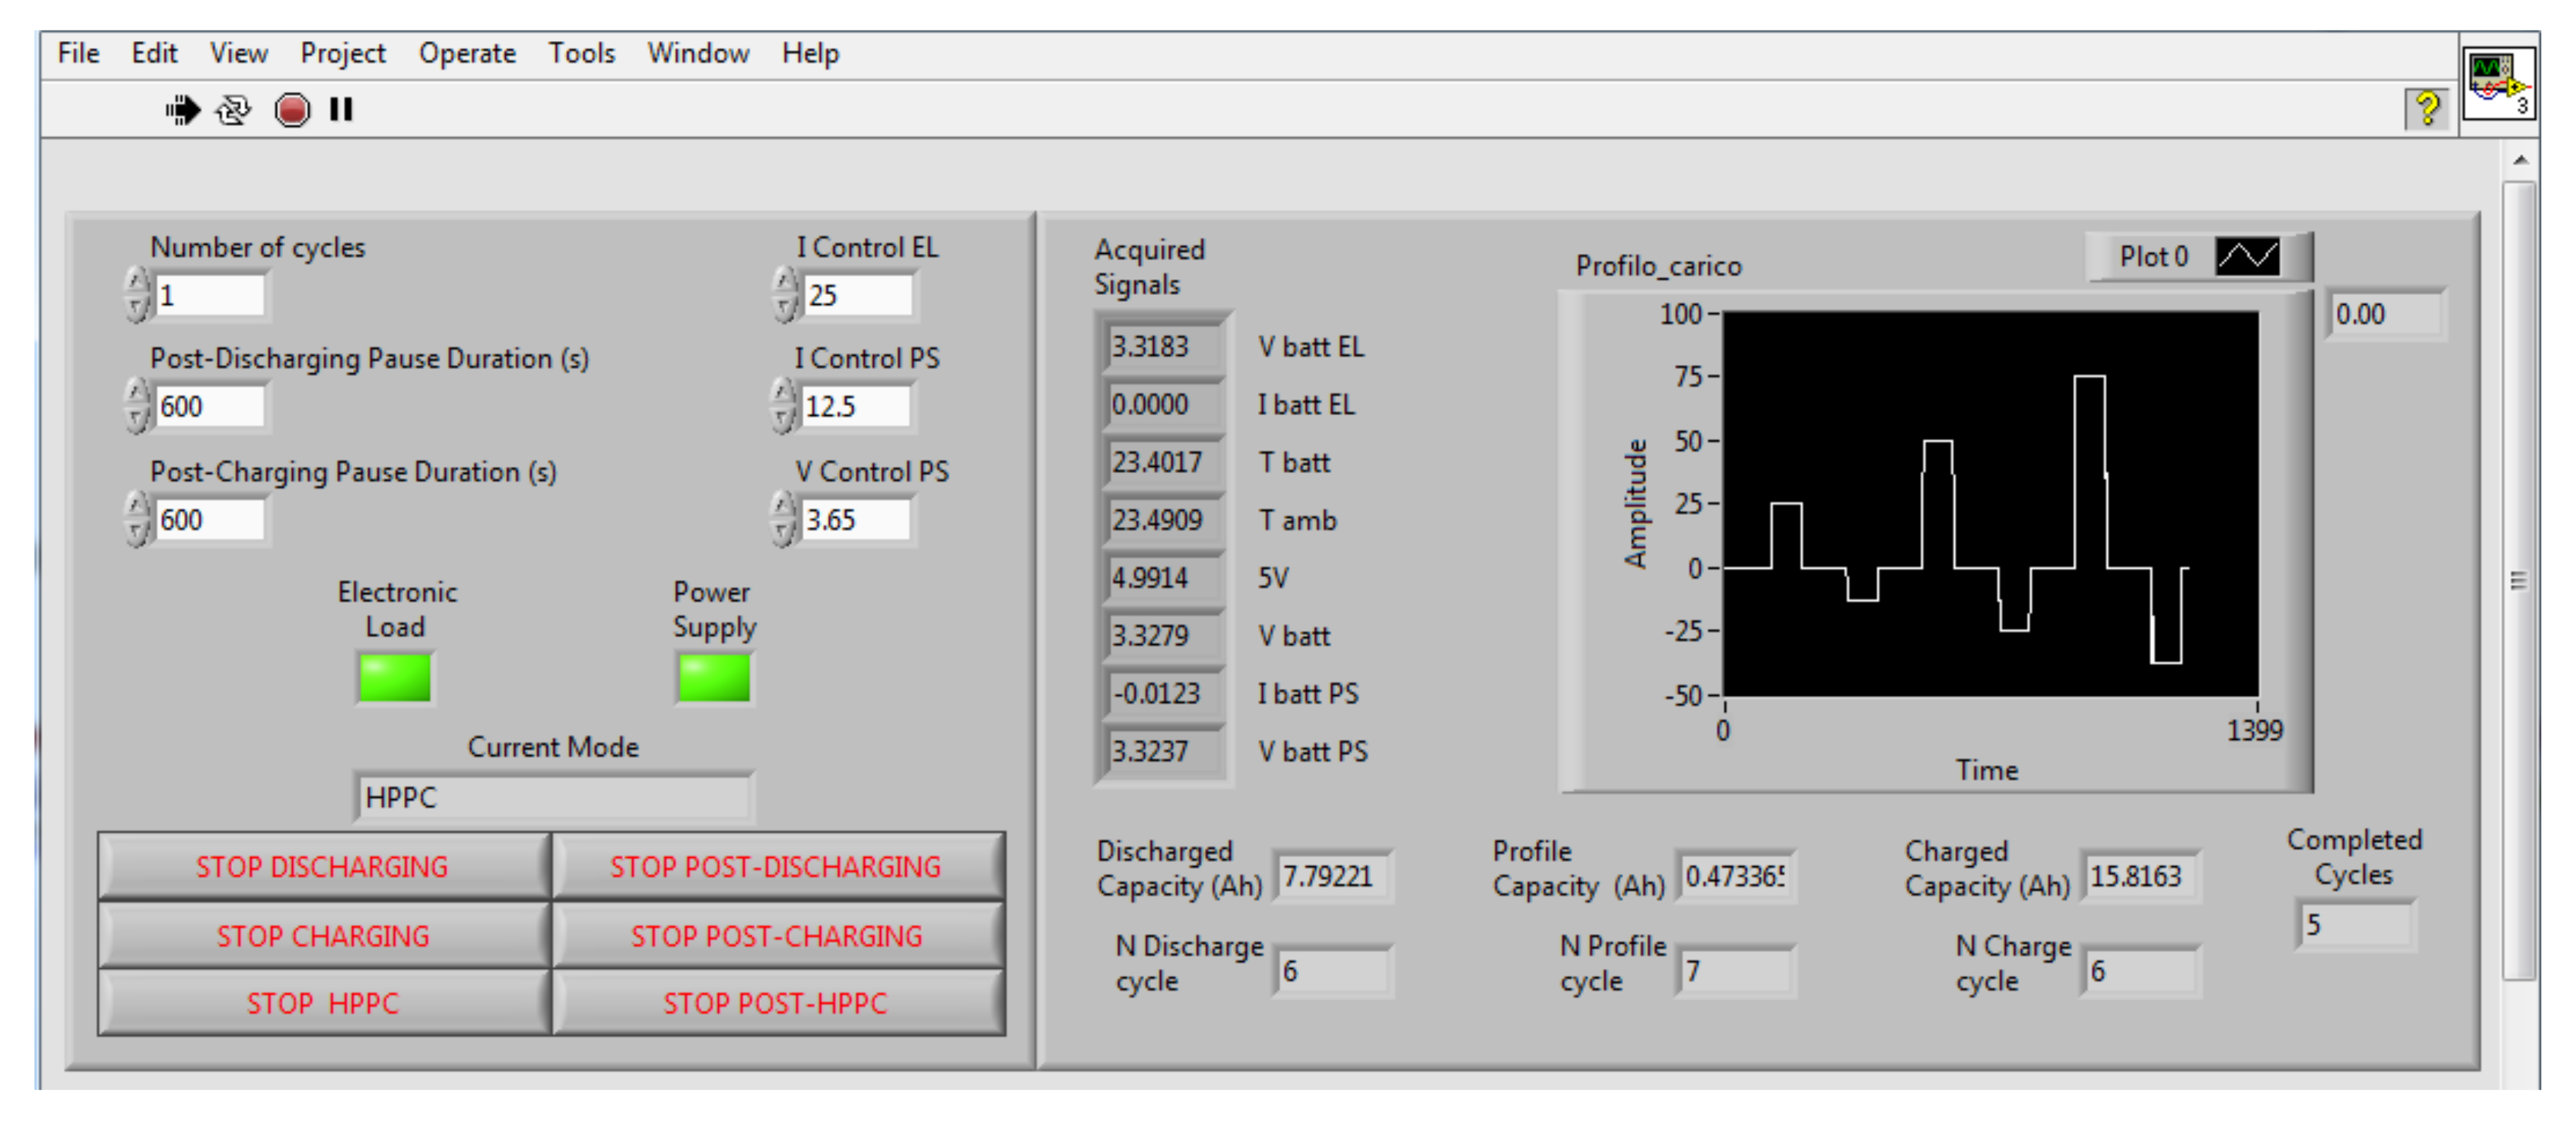
Task: Open the View menu
Action: (x=238, y=53)
